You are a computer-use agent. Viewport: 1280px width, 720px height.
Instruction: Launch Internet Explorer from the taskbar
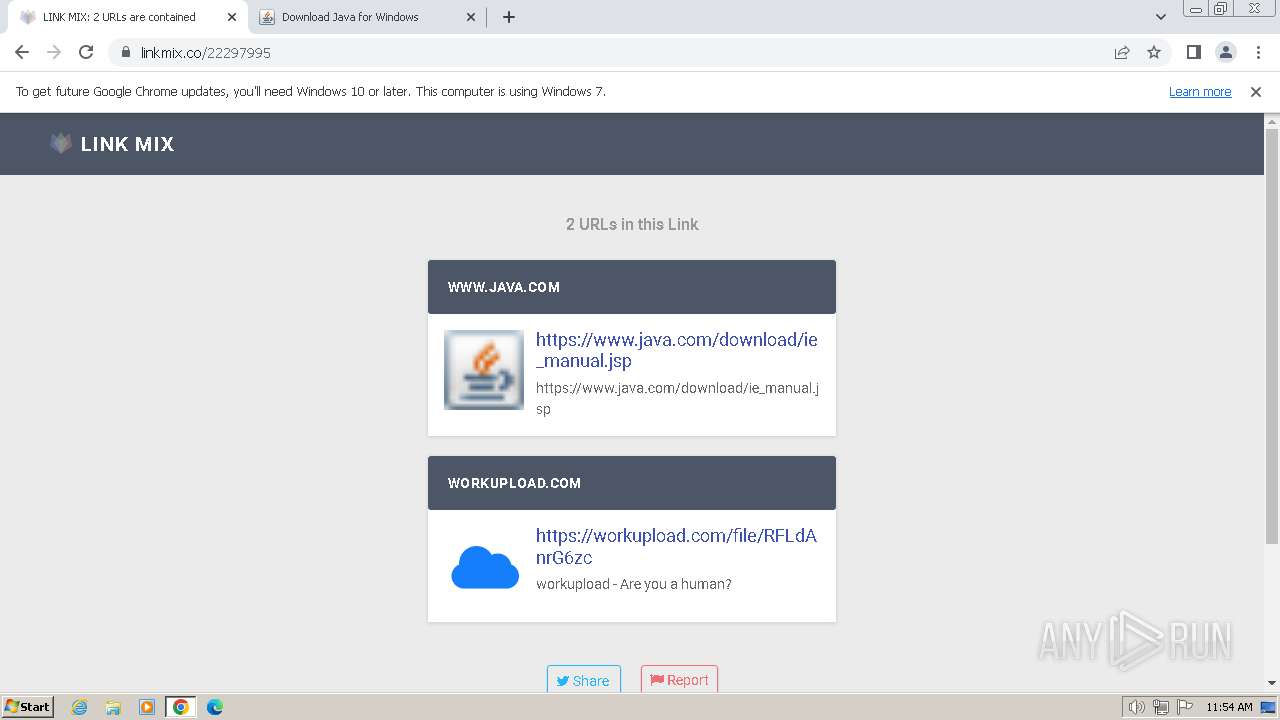tap(80, 707)
